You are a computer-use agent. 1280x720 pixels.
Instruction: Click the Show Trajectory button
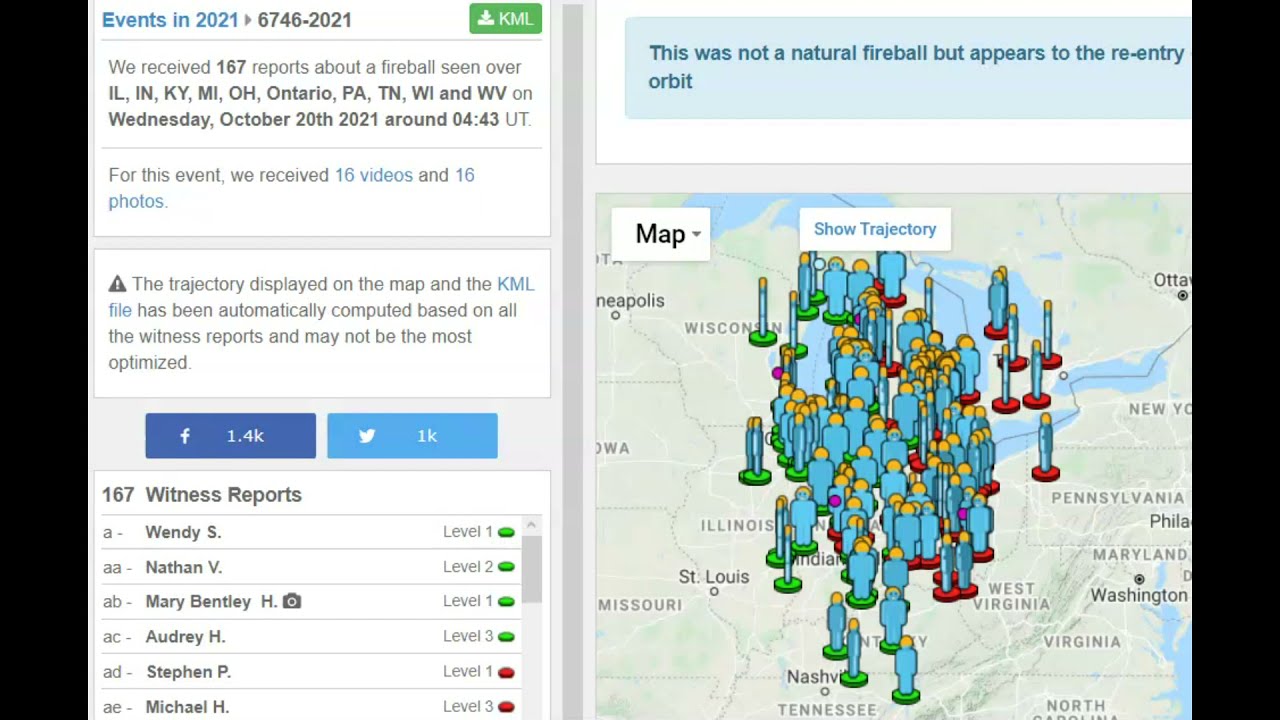(875, 229)
